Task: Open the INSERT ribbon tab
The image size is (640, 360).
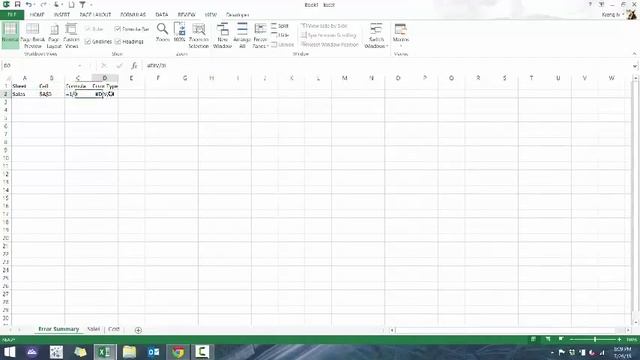Action: [62, 15]
